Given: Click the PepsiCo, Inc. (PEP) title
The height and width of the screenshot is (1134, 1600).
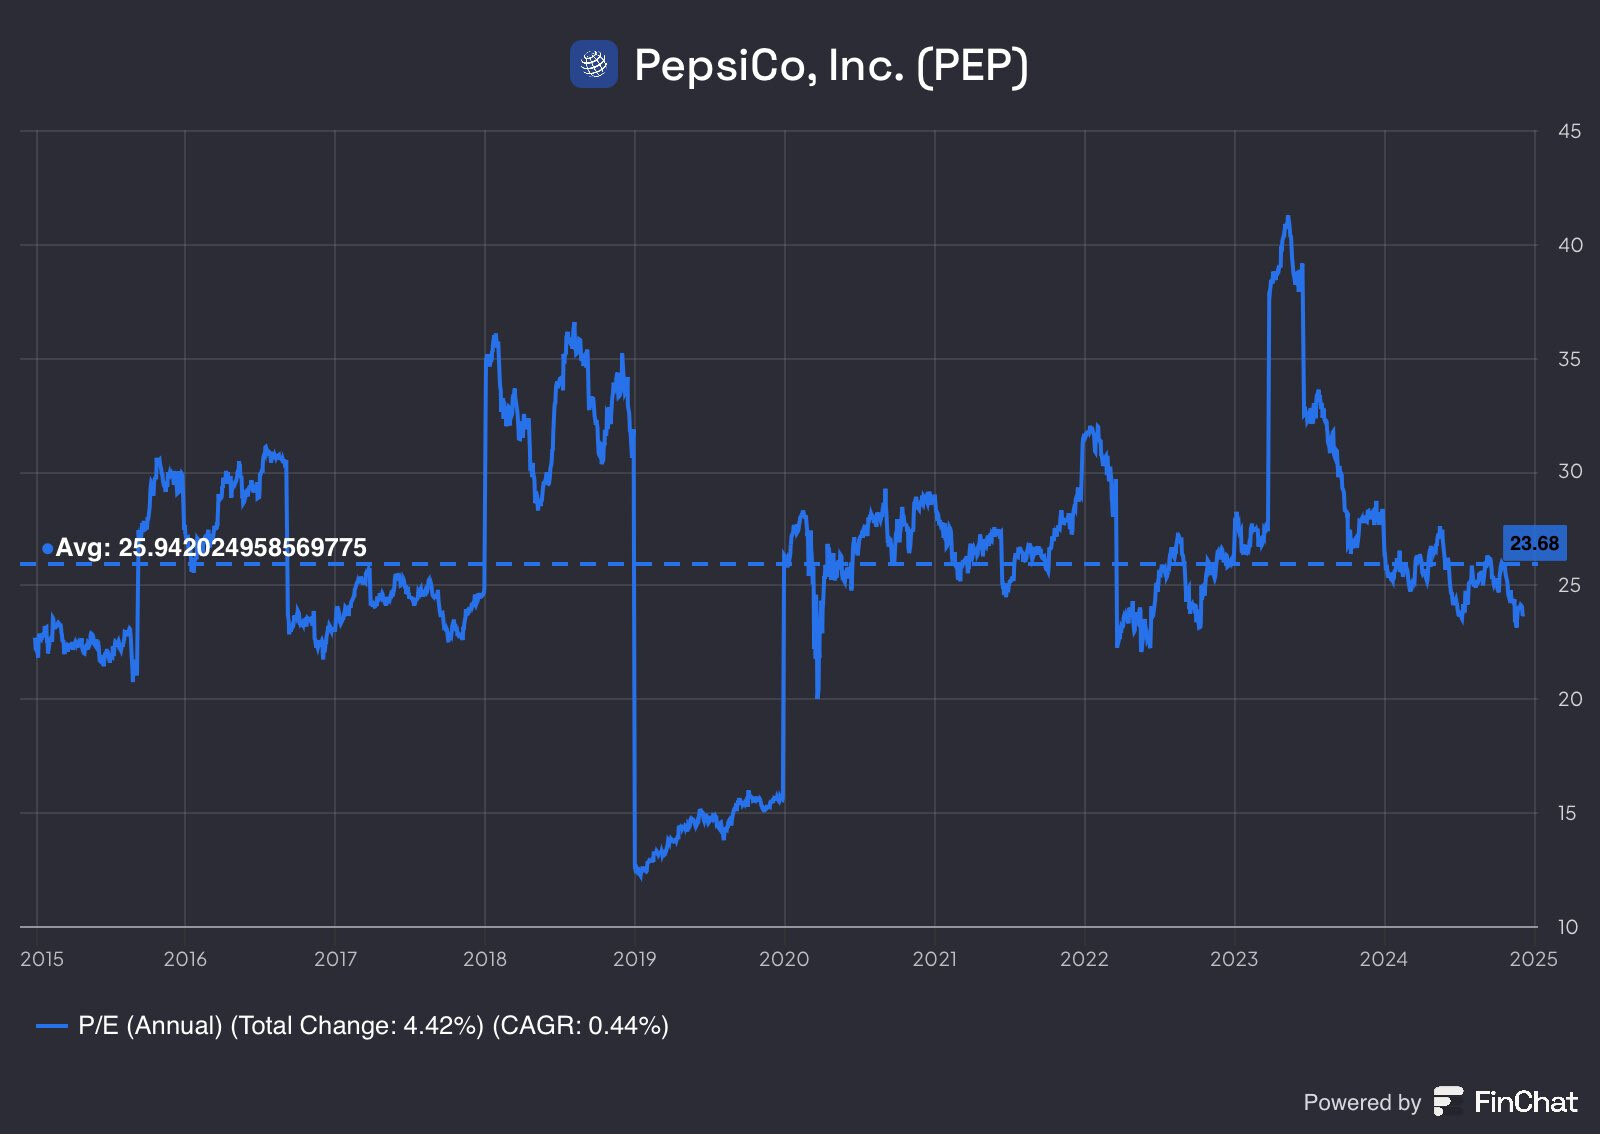Looking at the screenshot, I should click(831, 65).
